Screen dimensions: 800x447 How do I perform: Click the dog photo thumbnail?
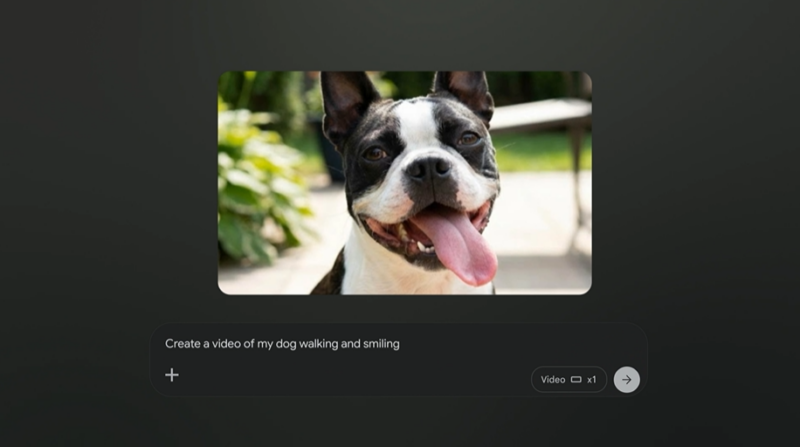click(x=405, y=183)
